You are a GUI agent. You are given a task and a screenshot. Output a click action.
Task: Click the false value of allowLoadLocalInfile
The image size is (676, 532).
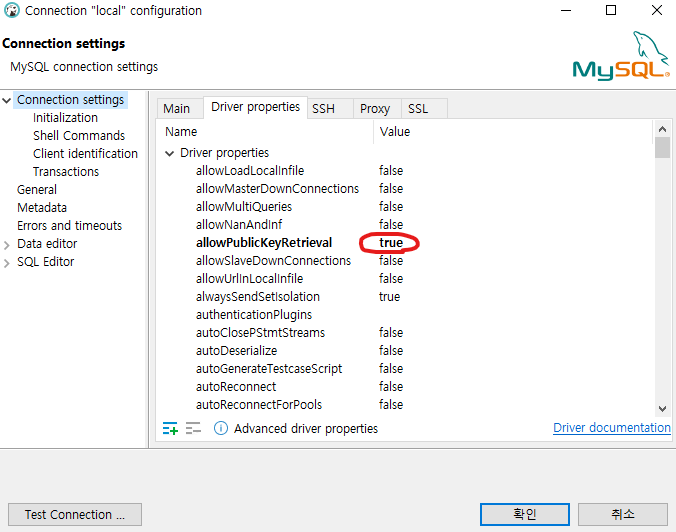391,171
